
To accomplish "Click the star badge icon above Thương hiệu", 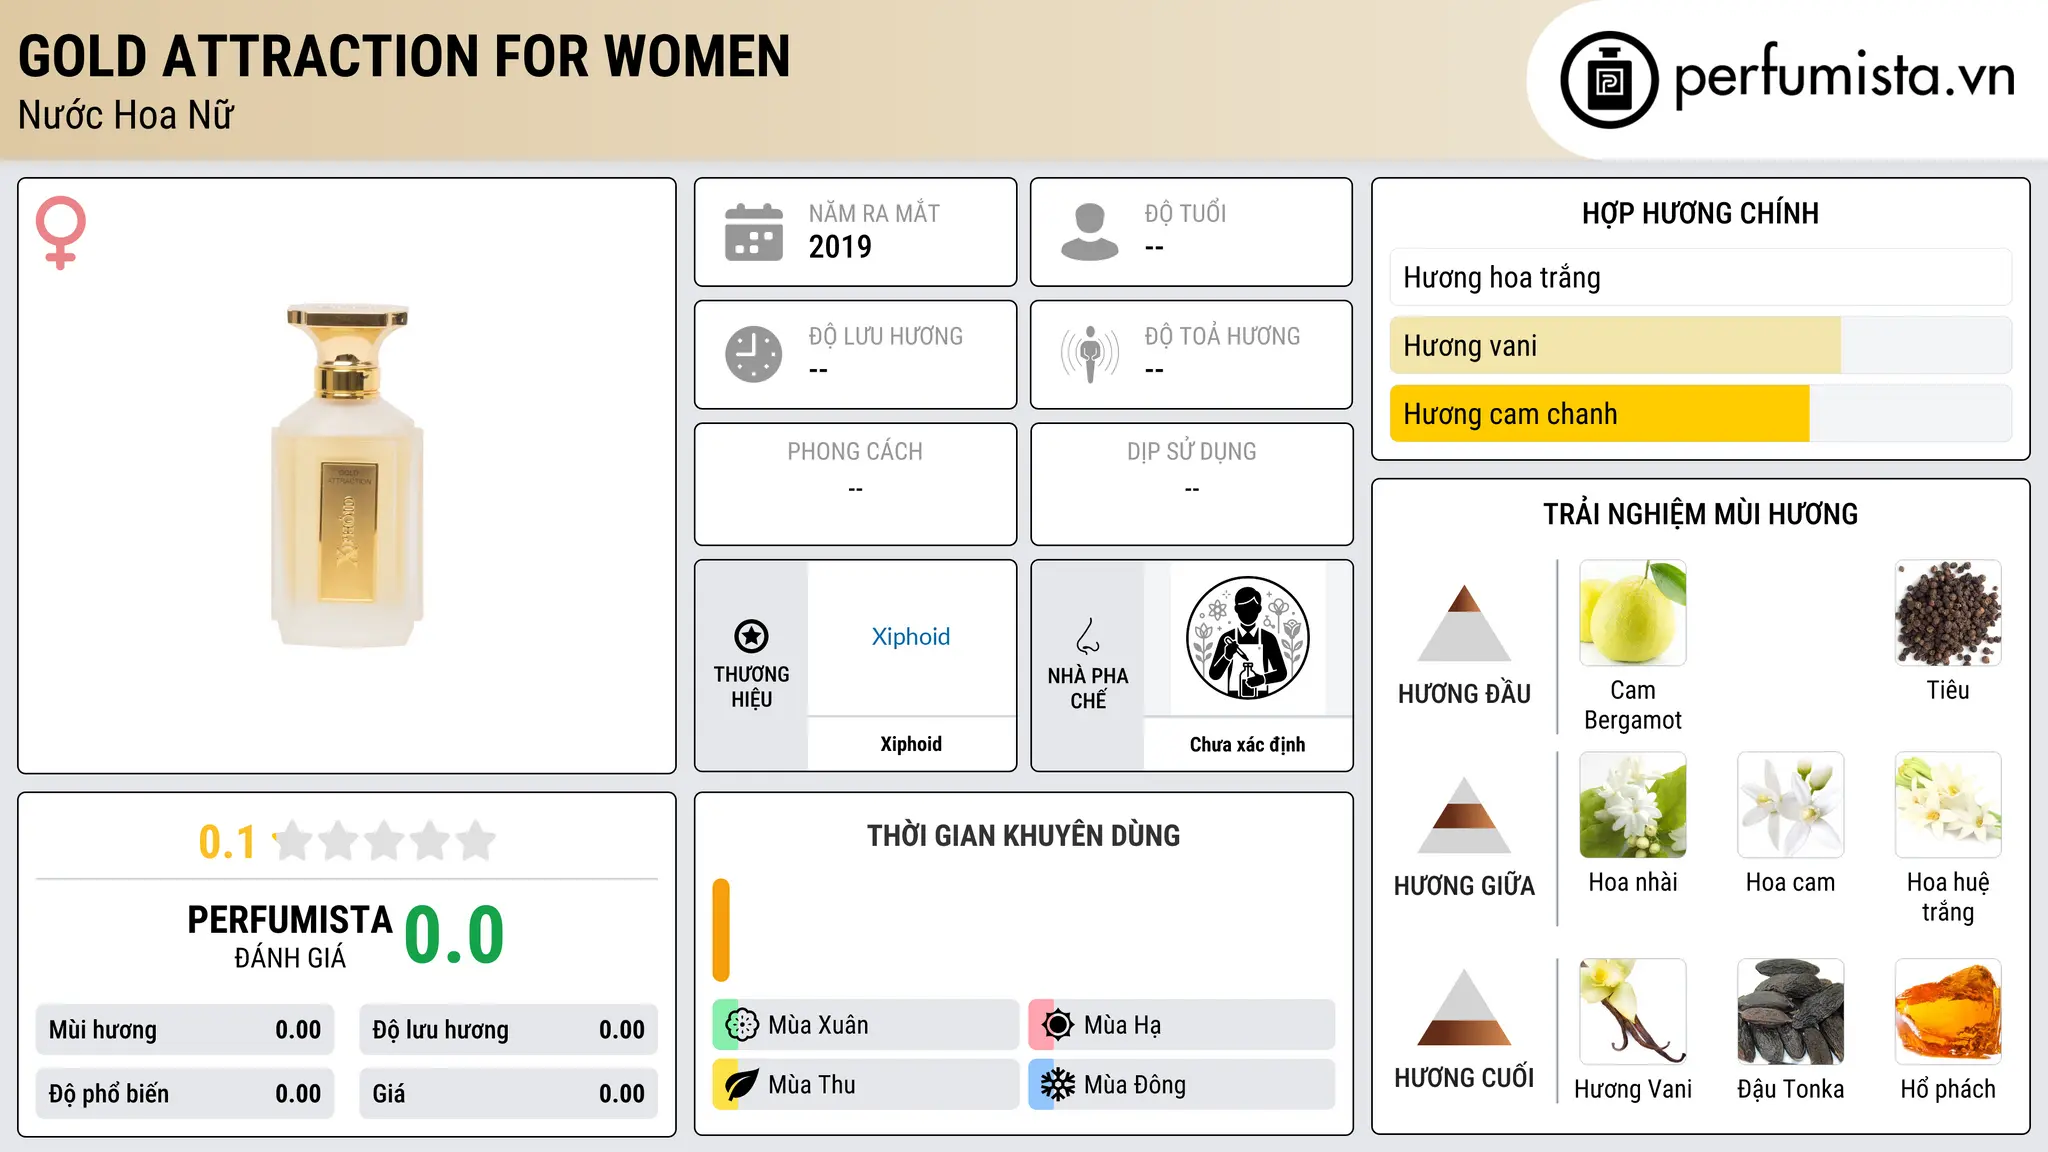I will click(751, 636).
